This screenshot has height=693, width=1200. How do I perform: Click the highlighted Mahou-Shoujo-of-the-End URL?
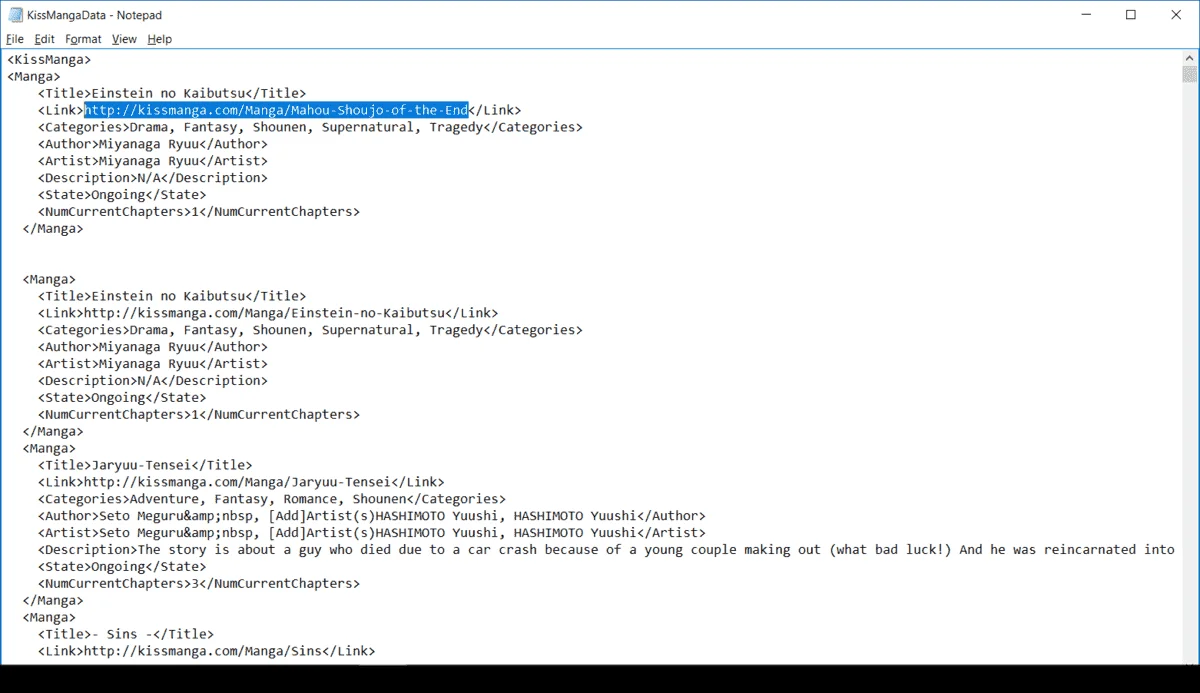point(276,110)
